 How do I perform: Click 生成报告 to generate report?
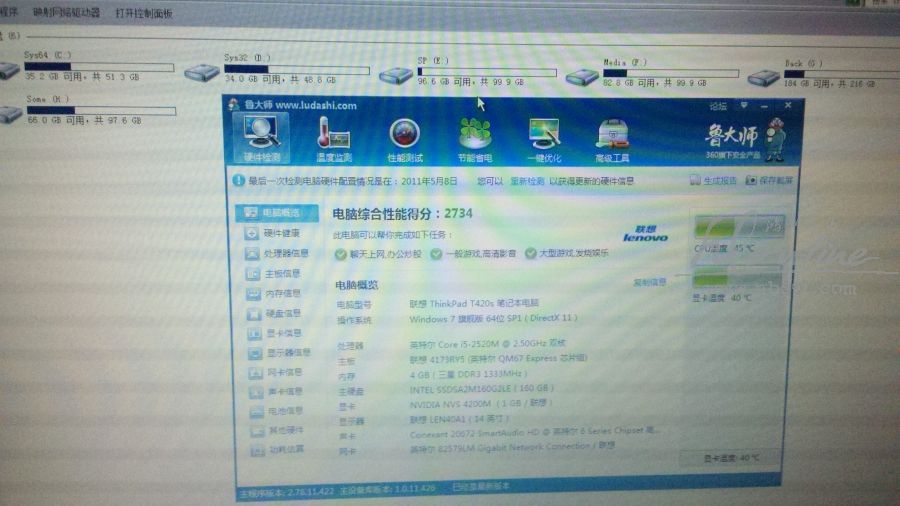(x=713, y=180)
